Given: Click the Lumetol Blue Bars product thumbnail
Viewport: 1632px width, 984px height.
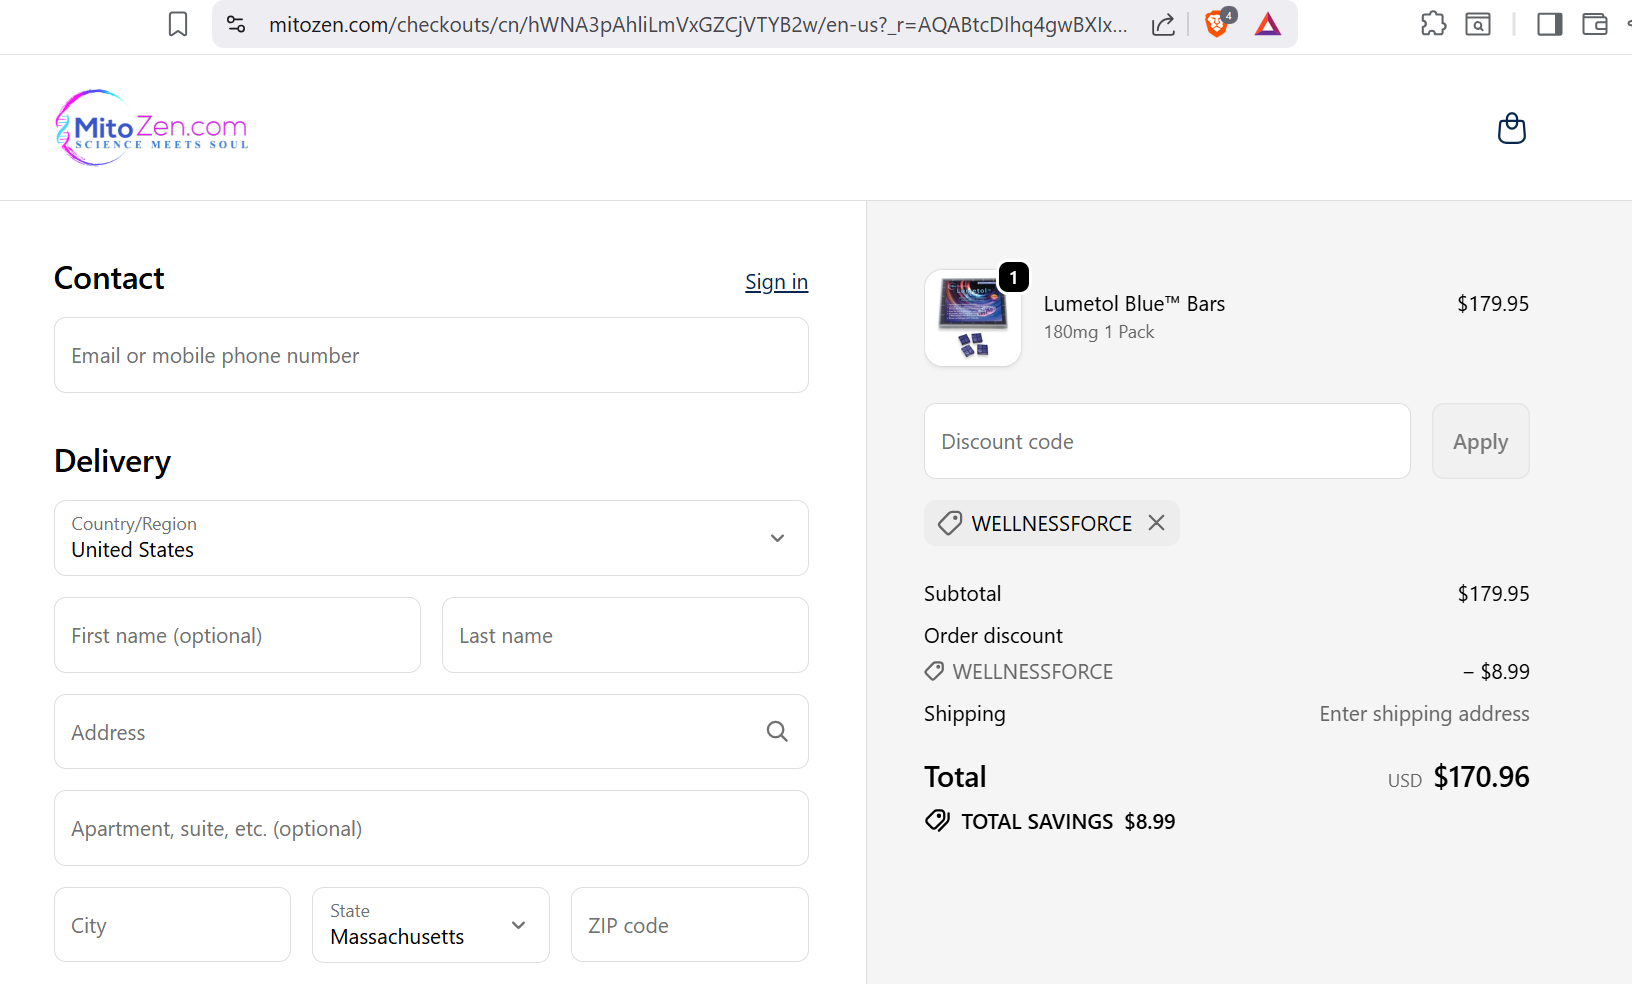Looking at the screenshot, I should pos(973,318).
